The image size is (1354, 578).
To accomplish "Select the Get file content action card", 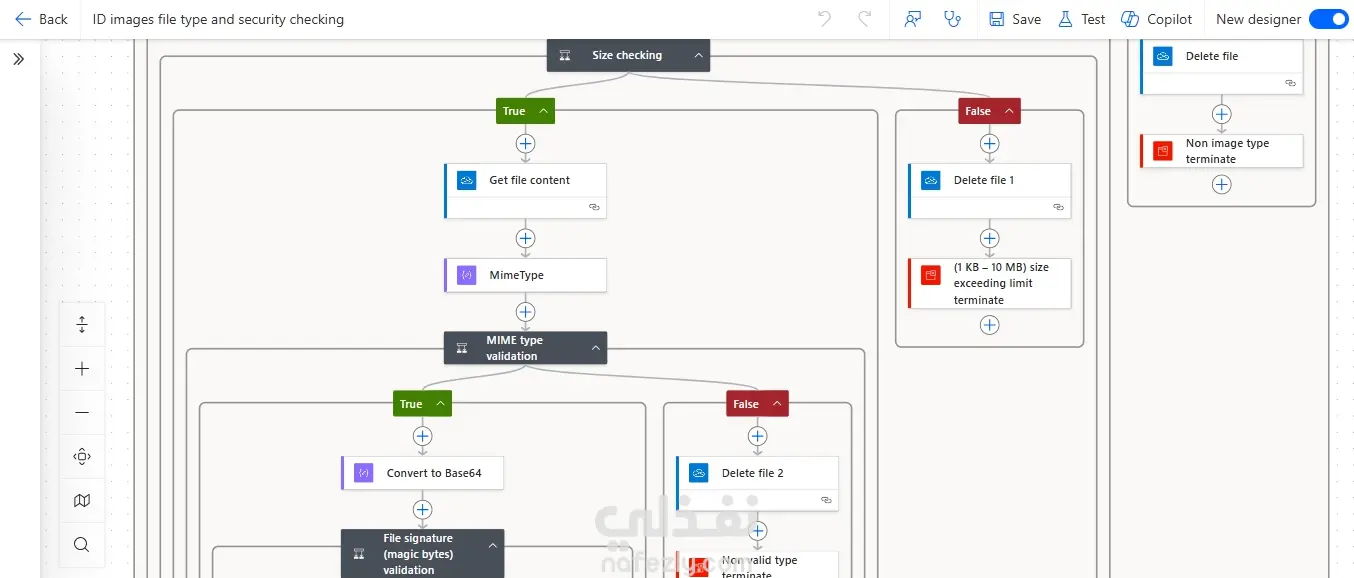I will (x=525, y=191).
